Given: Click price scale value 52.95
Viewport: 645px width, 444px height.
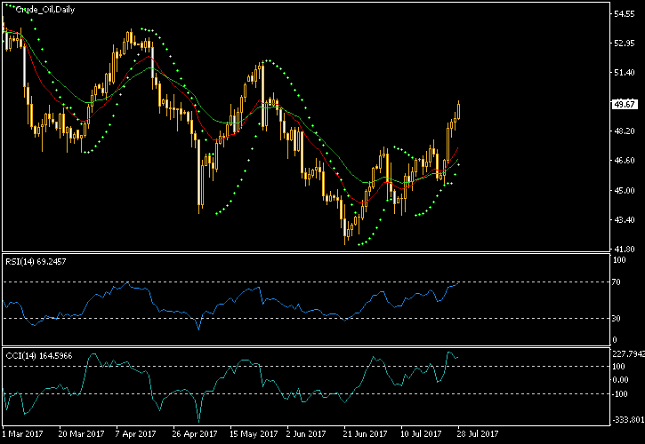Looking at the screenshot, I should 624,43.
